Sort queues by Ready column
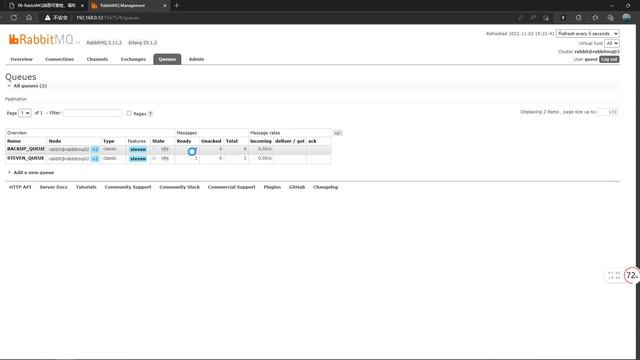The image size is (640, 360). point(184,141)
